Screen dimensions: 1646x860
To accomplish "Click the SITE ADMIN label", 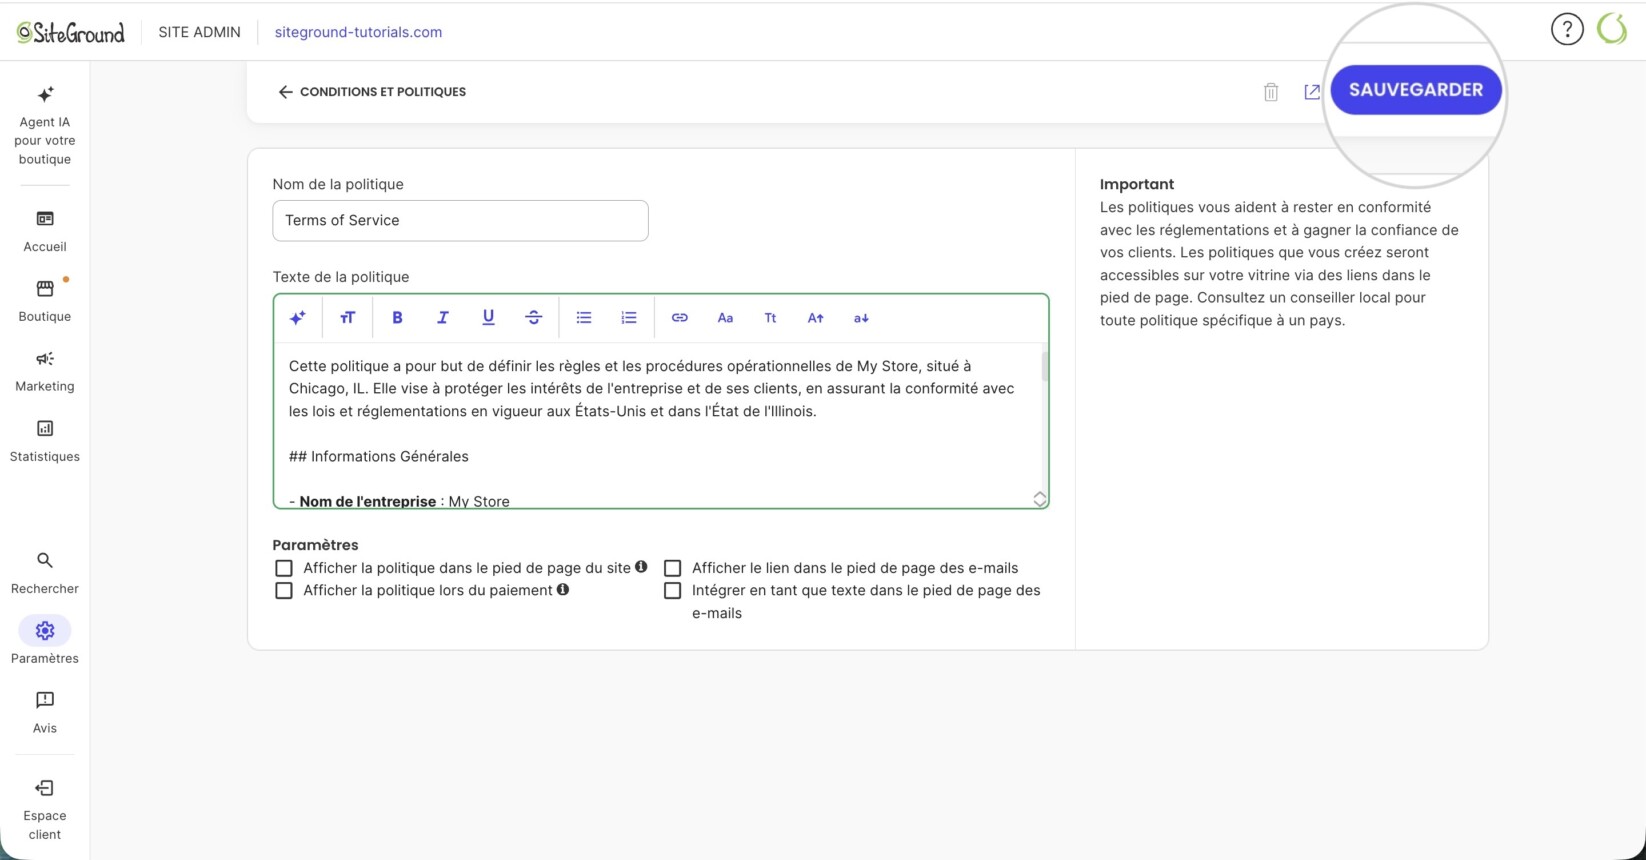I will pos(200,32).
